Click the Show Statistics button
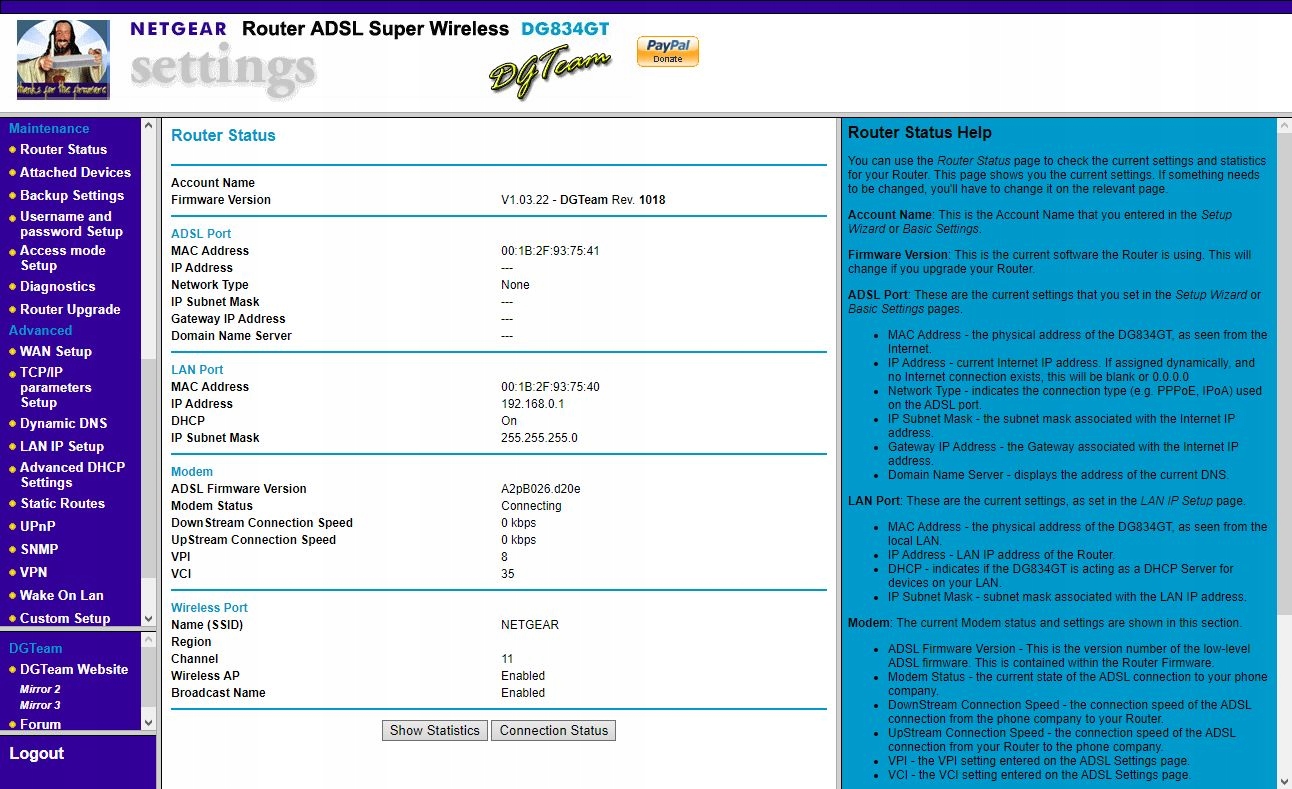The height and width of the screenshot is (789, 1292). [435, 730]
